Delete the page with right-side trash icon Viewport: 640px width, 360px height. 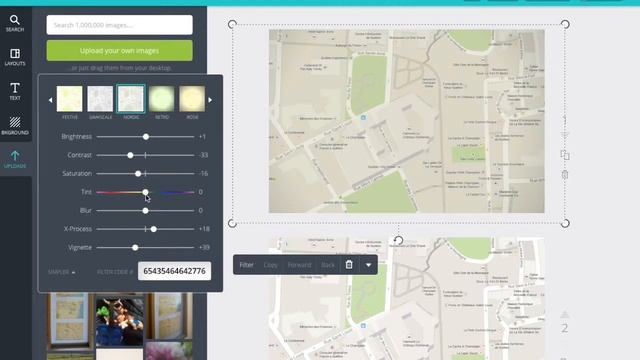pyautogui.click(x=565, y=175)
